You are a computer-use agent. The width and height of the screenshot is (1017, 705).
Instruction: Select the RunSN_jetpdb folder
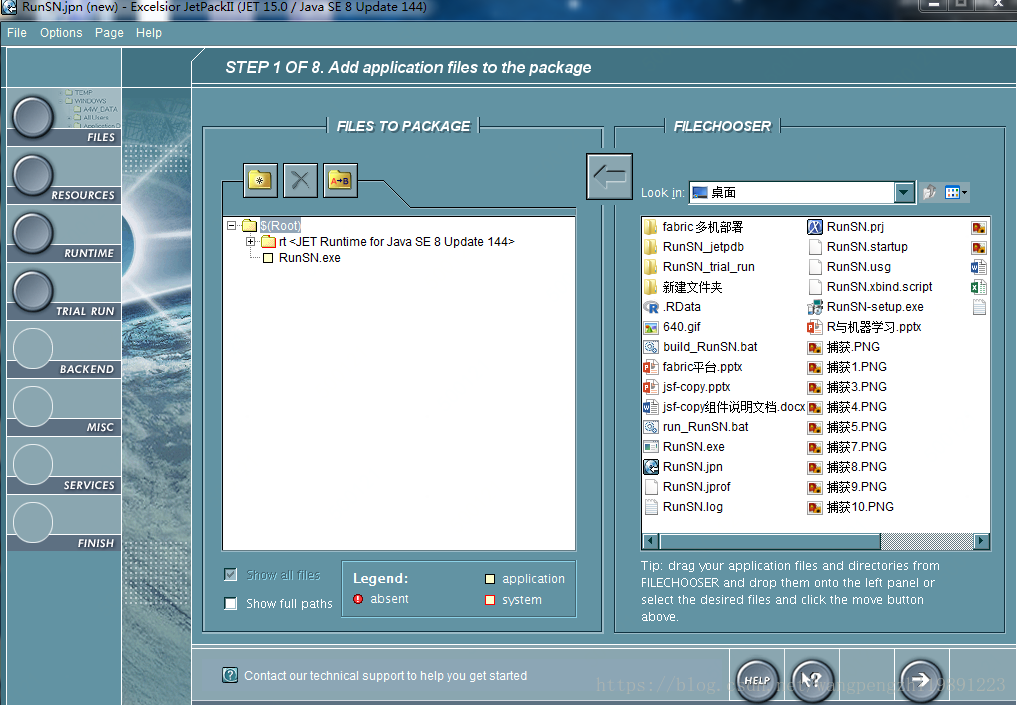[694, 247]
